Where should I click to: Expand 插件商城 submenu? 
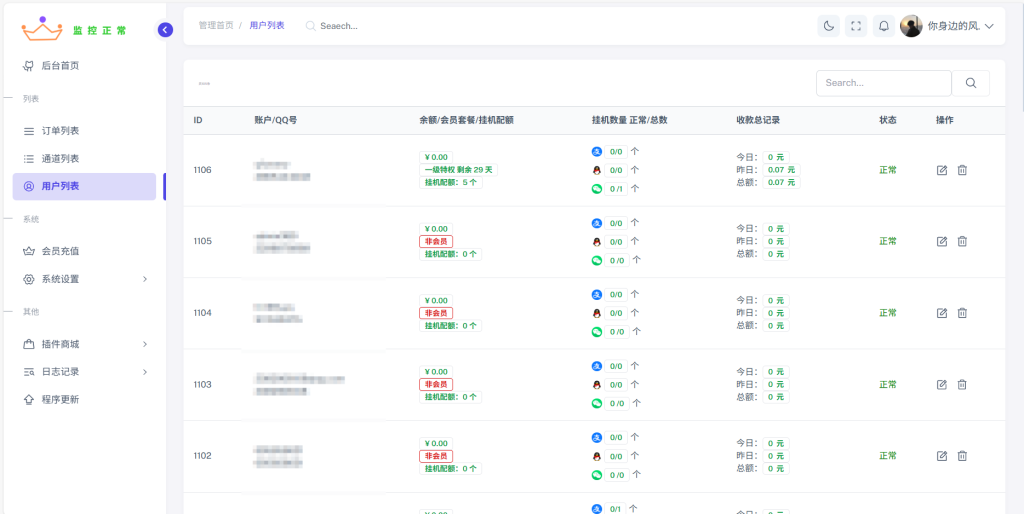point(84,344)
